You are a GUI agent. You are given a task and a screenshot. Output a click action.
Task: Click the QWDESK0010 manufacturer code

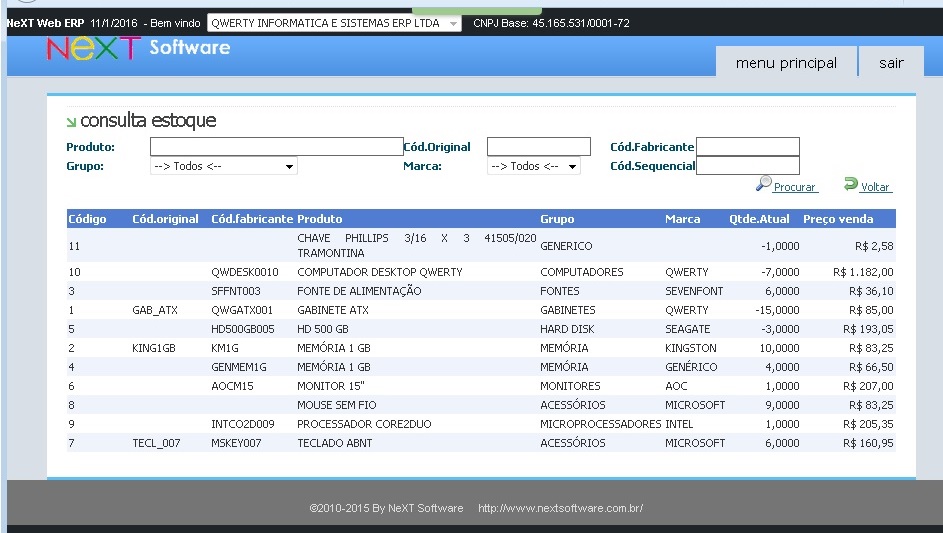(x=245, y=273)
